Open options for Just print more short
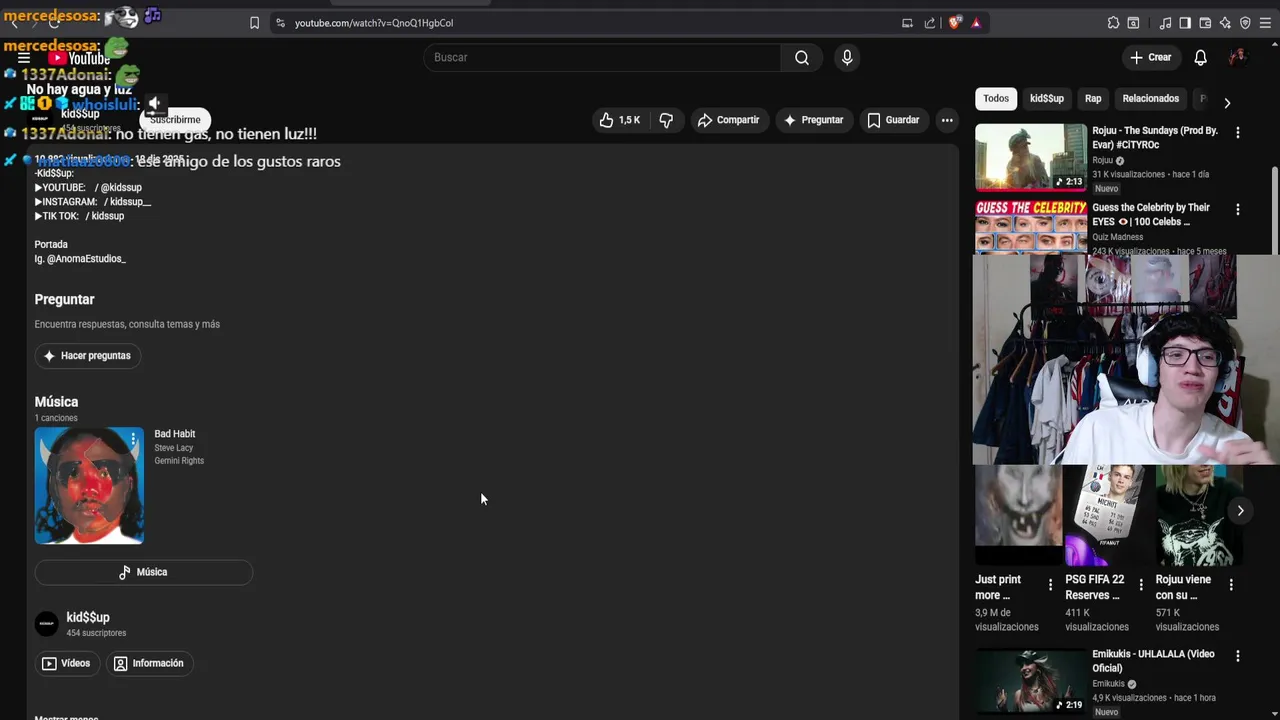 pyautogui.click(x=1050, y=584)
